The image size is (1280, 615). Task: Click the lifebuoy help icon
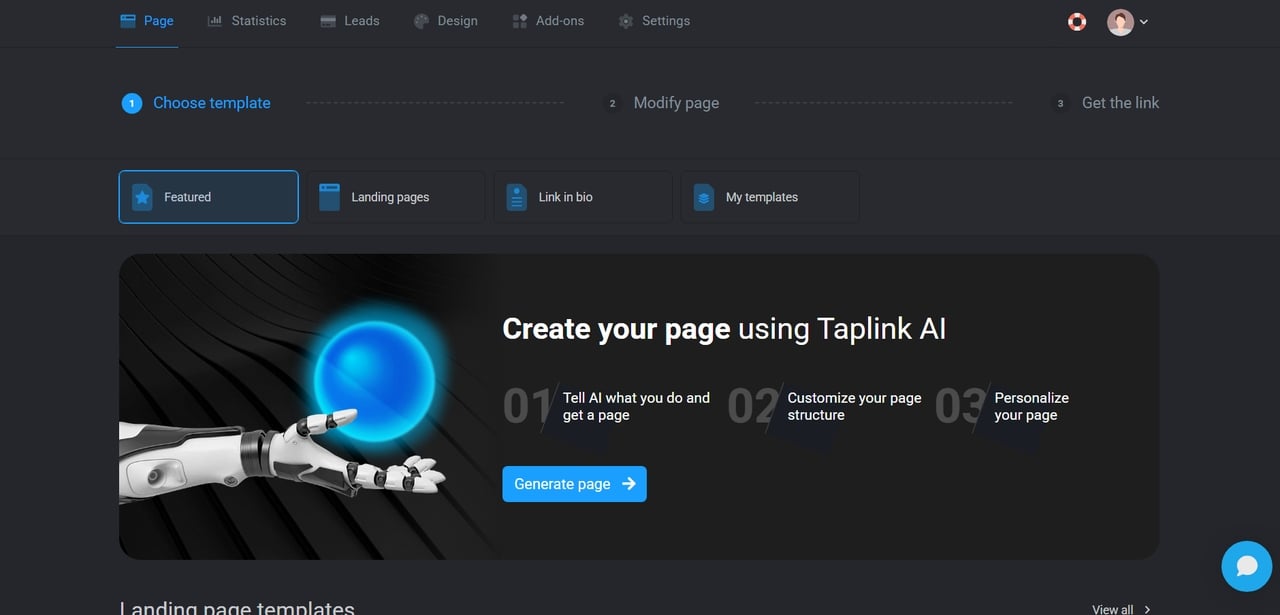tap(1077, 21)
